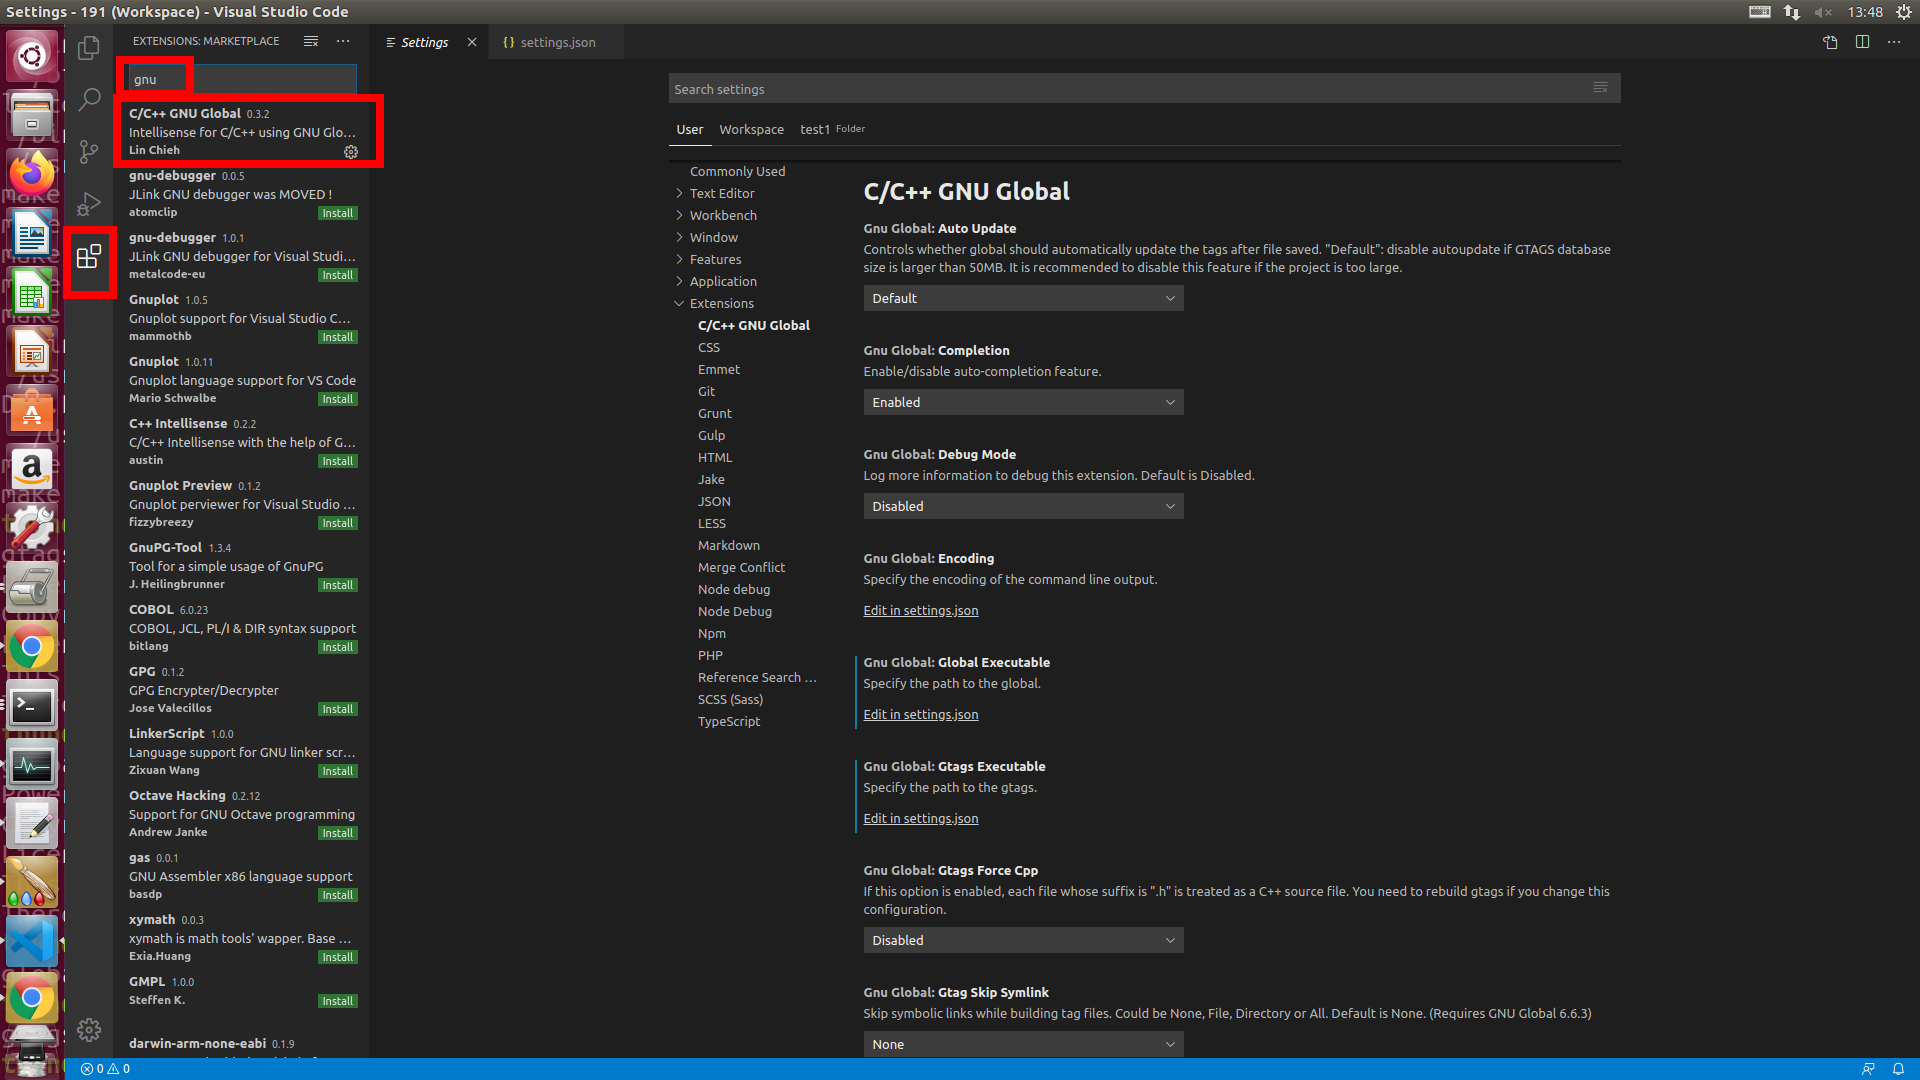1920x1080 pixels.
Task: Close the Settings tab
Action: pos(472,42)
